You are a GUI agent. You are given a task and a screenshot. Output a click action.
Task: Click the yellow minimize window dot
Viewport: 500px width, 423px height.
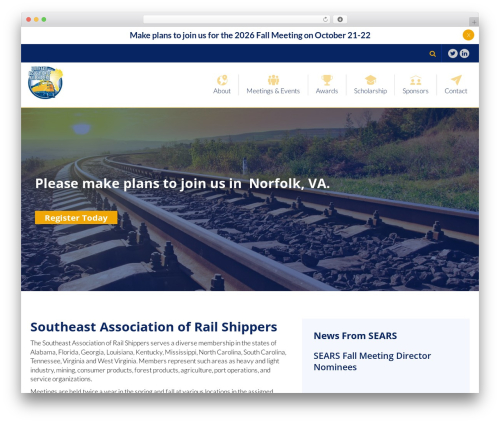click(36, 19)
